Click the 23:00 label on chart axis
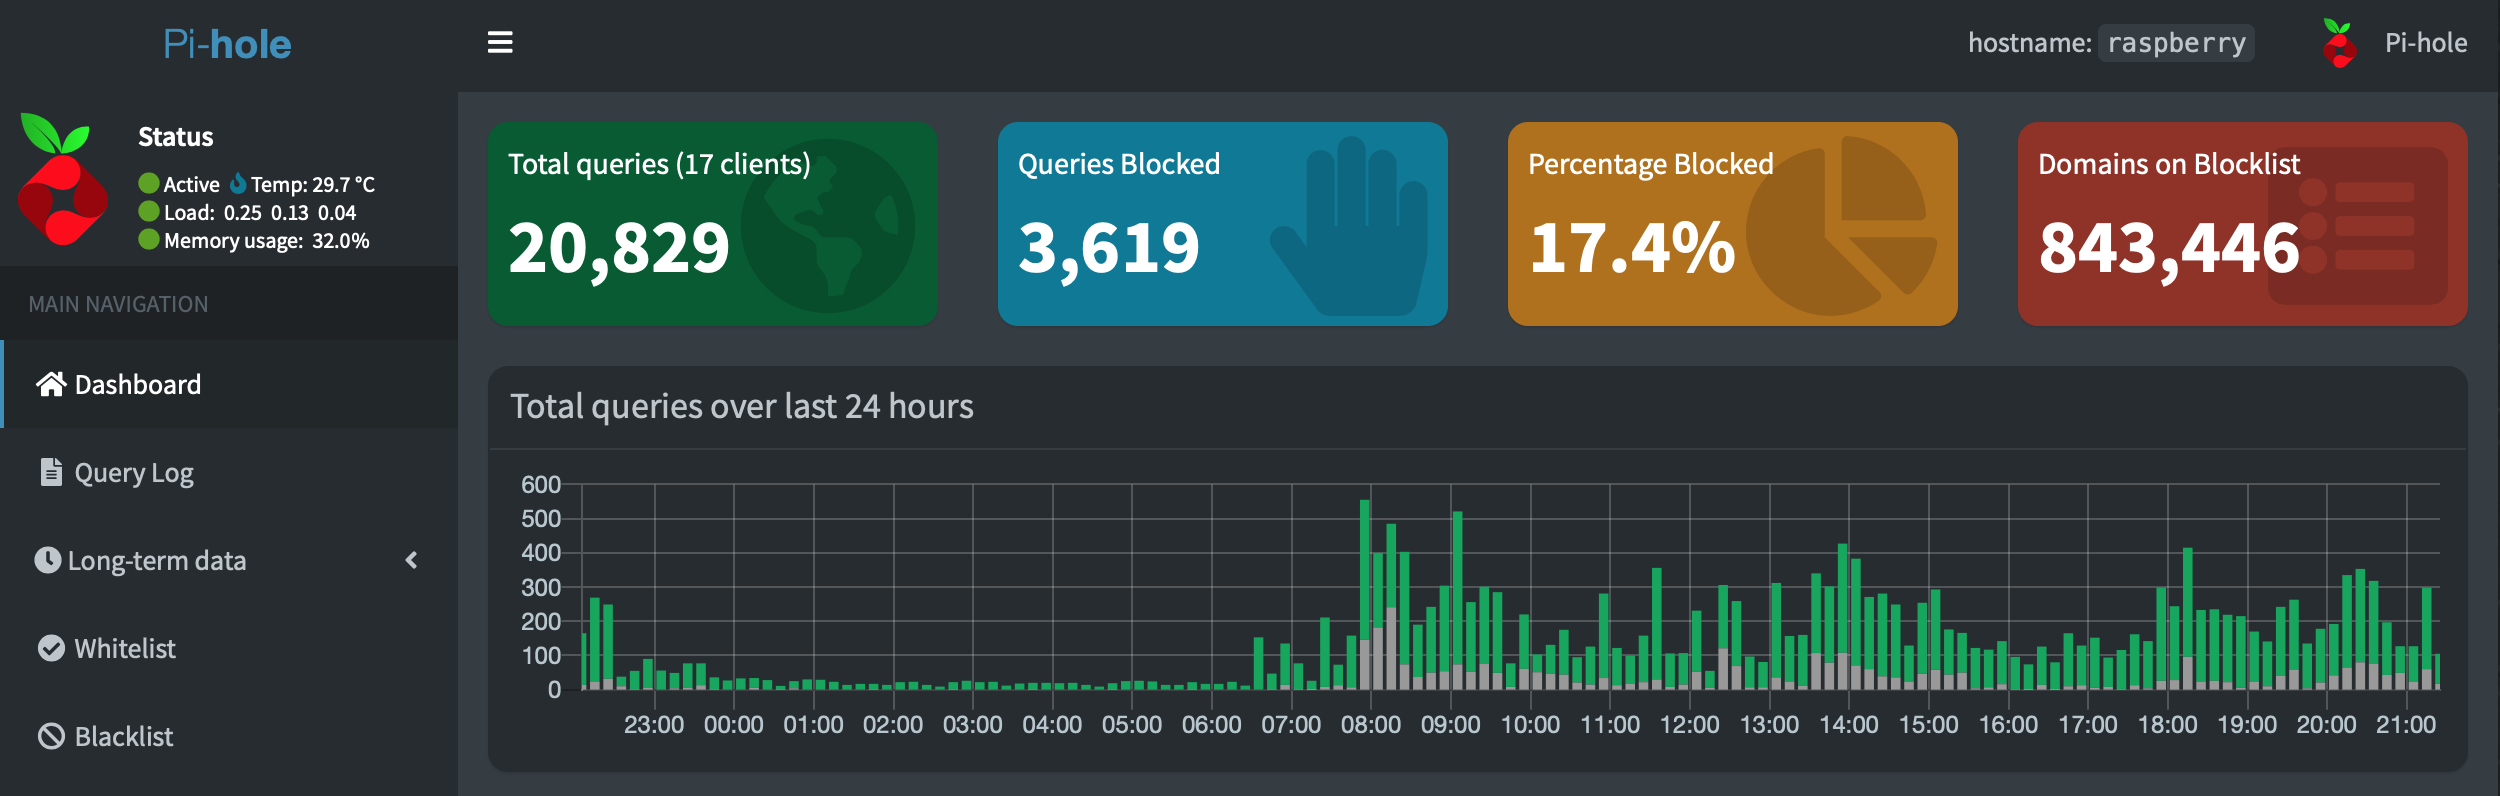The height and width of the screenshot is (796, 2500). 654,725
